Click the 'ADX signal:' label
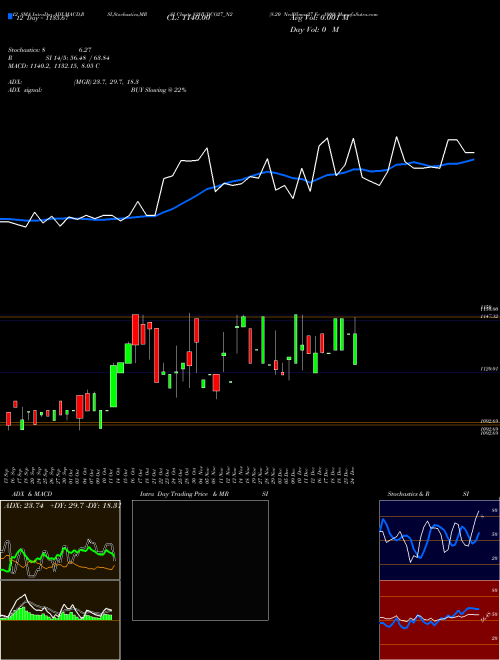The image size is (500, 660). 25,90
